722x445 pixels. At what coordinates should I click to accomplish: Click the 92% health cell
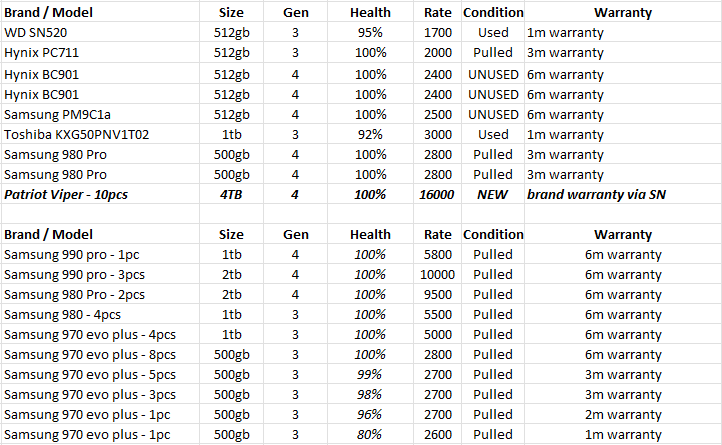[370, 135]
